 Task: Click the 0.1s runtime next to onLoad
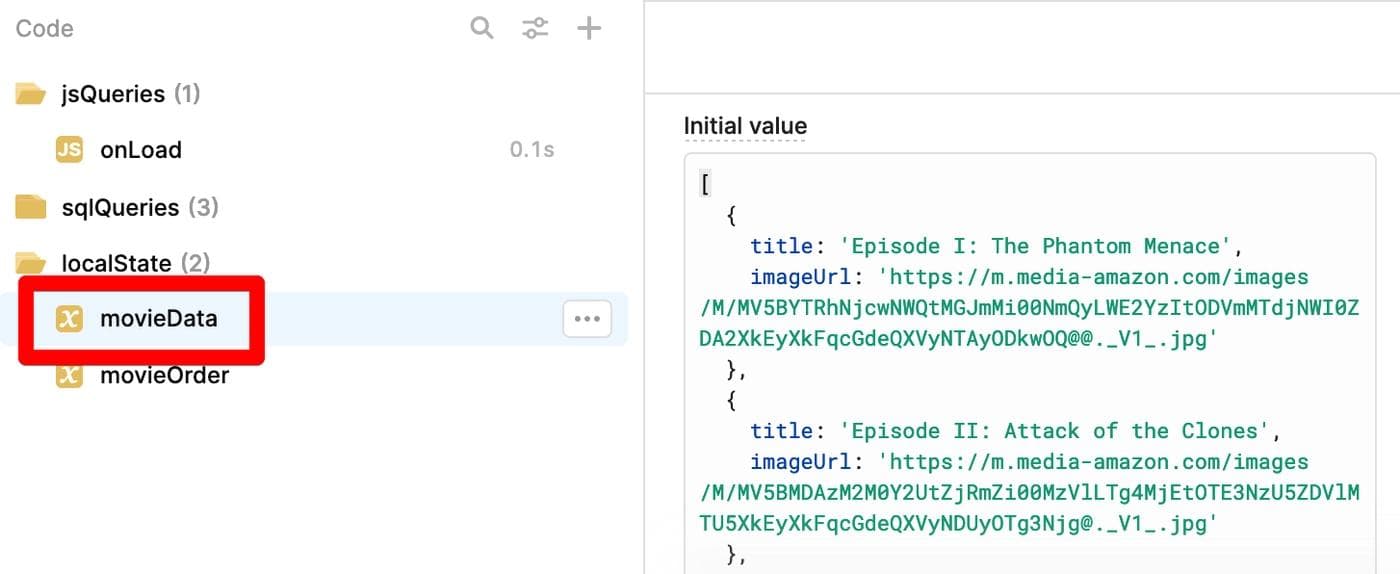point(532,150)
